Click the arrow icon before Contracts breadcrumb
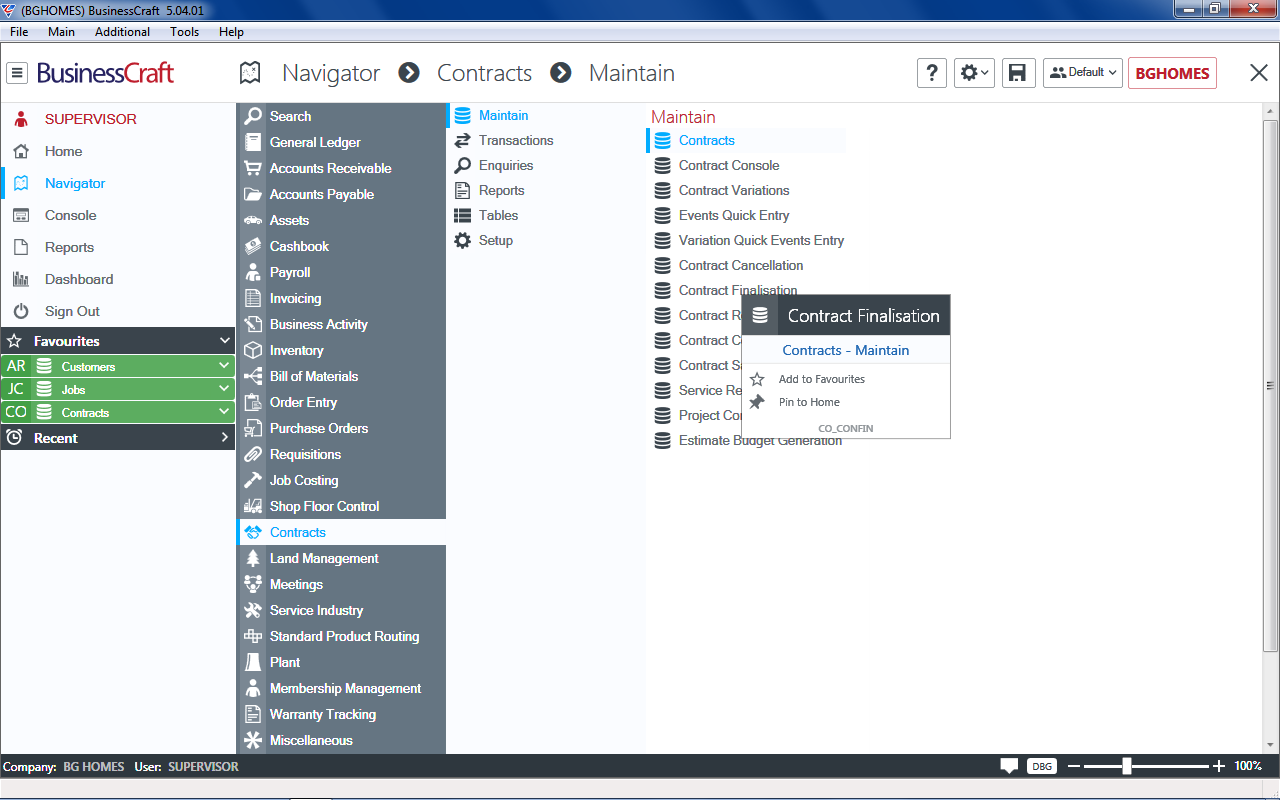The width and height of the screenshot is (1280, 800). point(408,73)
